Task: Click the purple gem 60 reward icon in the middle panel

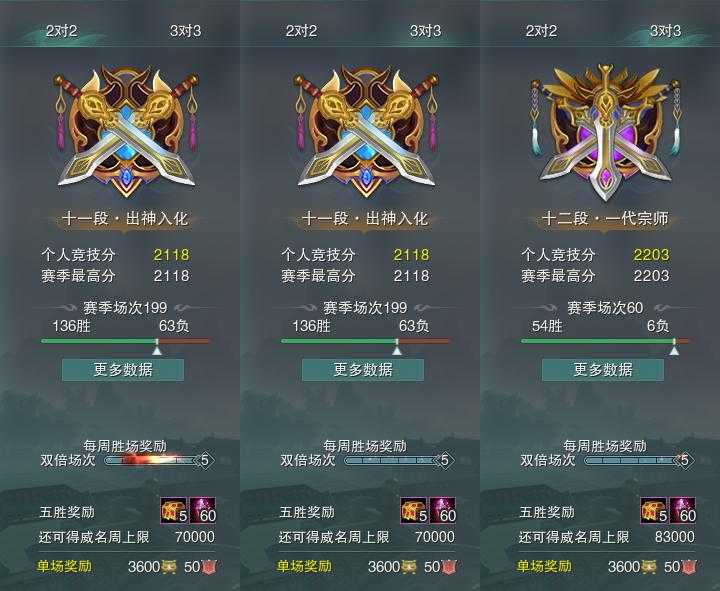Action: [x=443, y=510]
